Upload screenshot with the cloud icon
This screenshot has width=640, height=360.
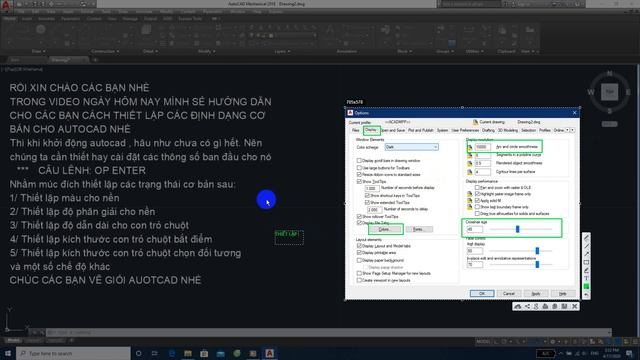(x=518, y=307)
